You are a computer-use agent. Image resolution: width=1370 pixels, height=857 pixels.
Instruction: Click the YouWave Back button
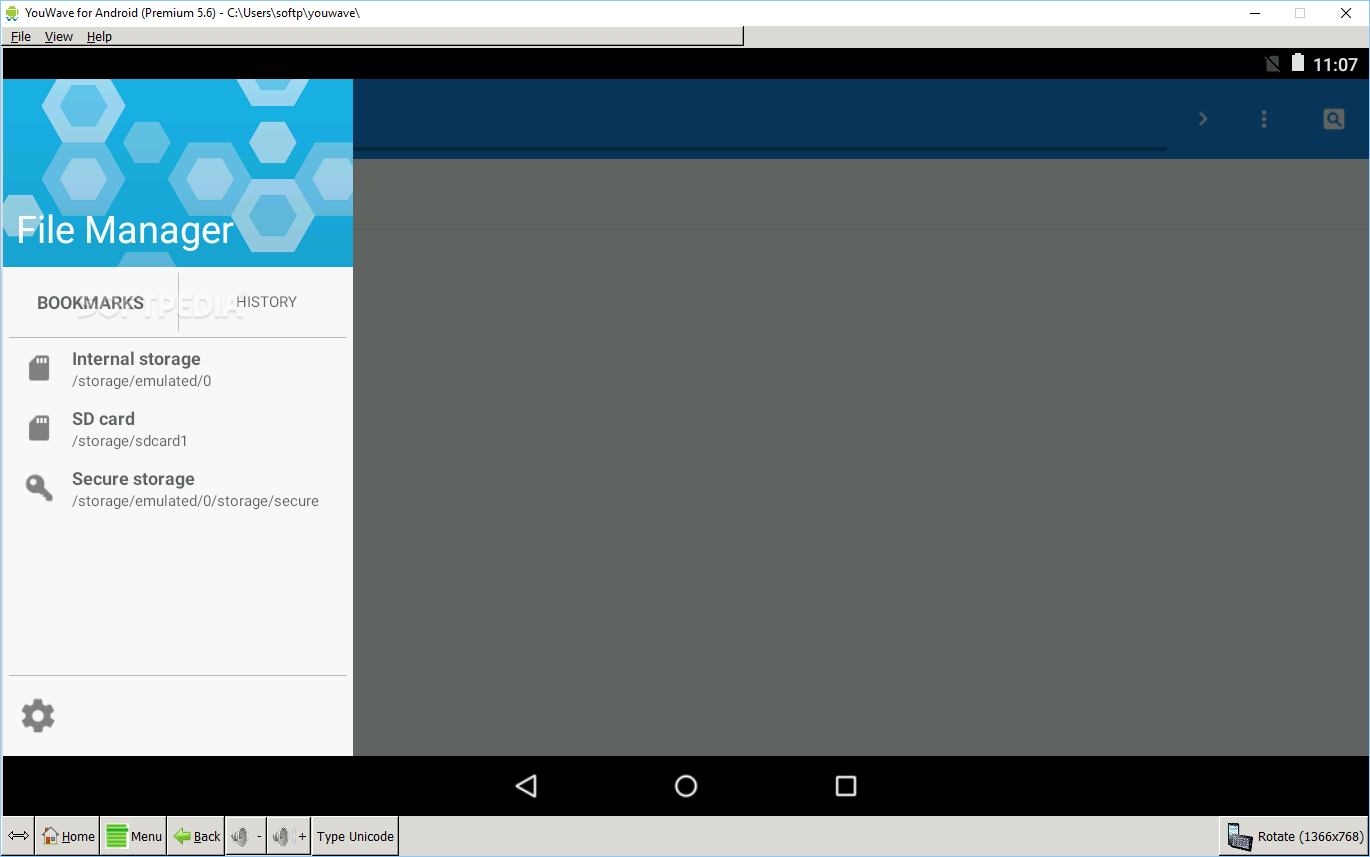coord(196,836)
